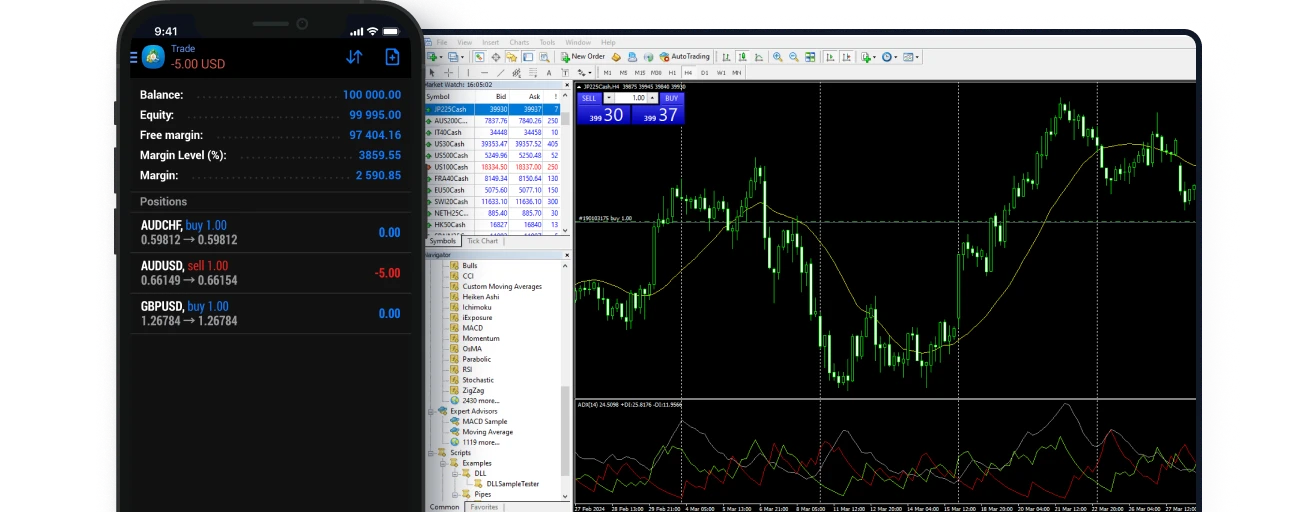
Task: Switch to the Tick Chart tab
Action: tap(482, 241)
